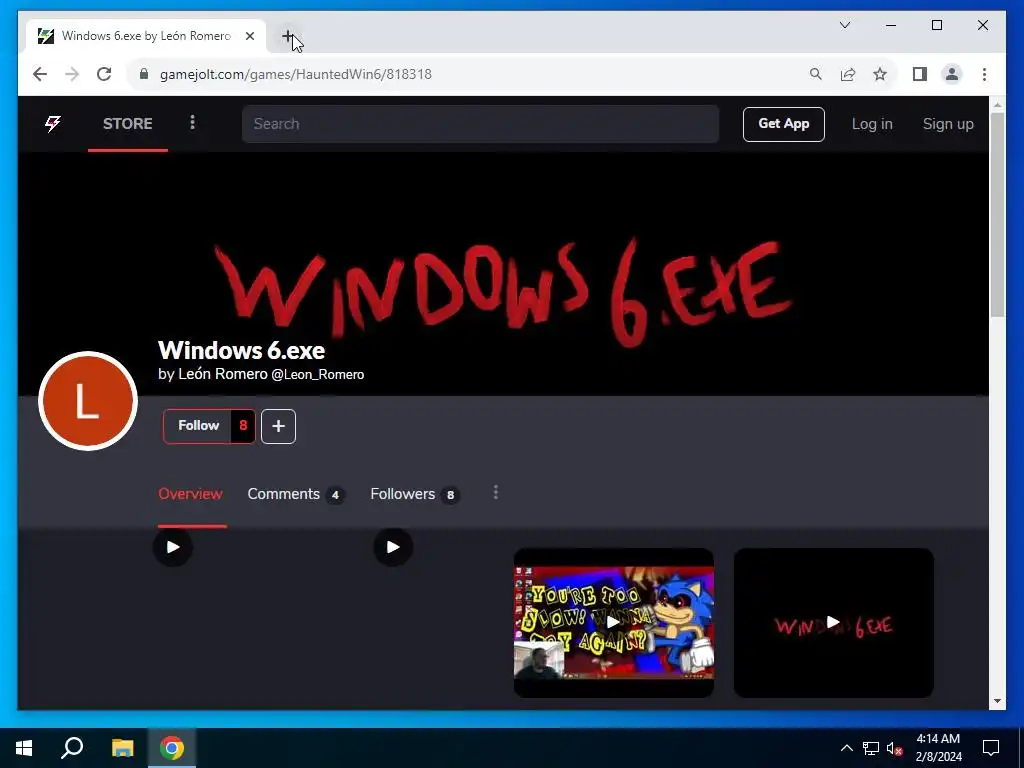Click the Chrome taskbar icon
Viewport: 1024px width, 768px height.
click(x=172, y=748)
